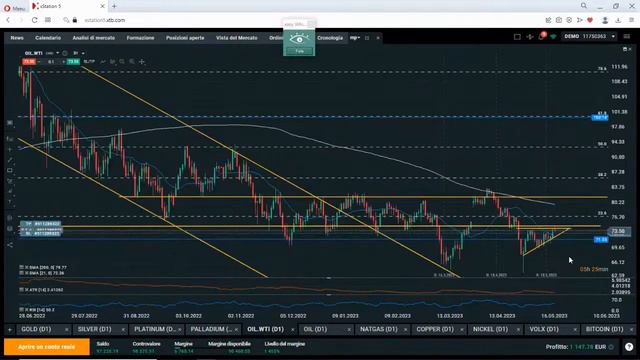
Task: Open Vista del Mercato tab
Action: click(237, 38)
